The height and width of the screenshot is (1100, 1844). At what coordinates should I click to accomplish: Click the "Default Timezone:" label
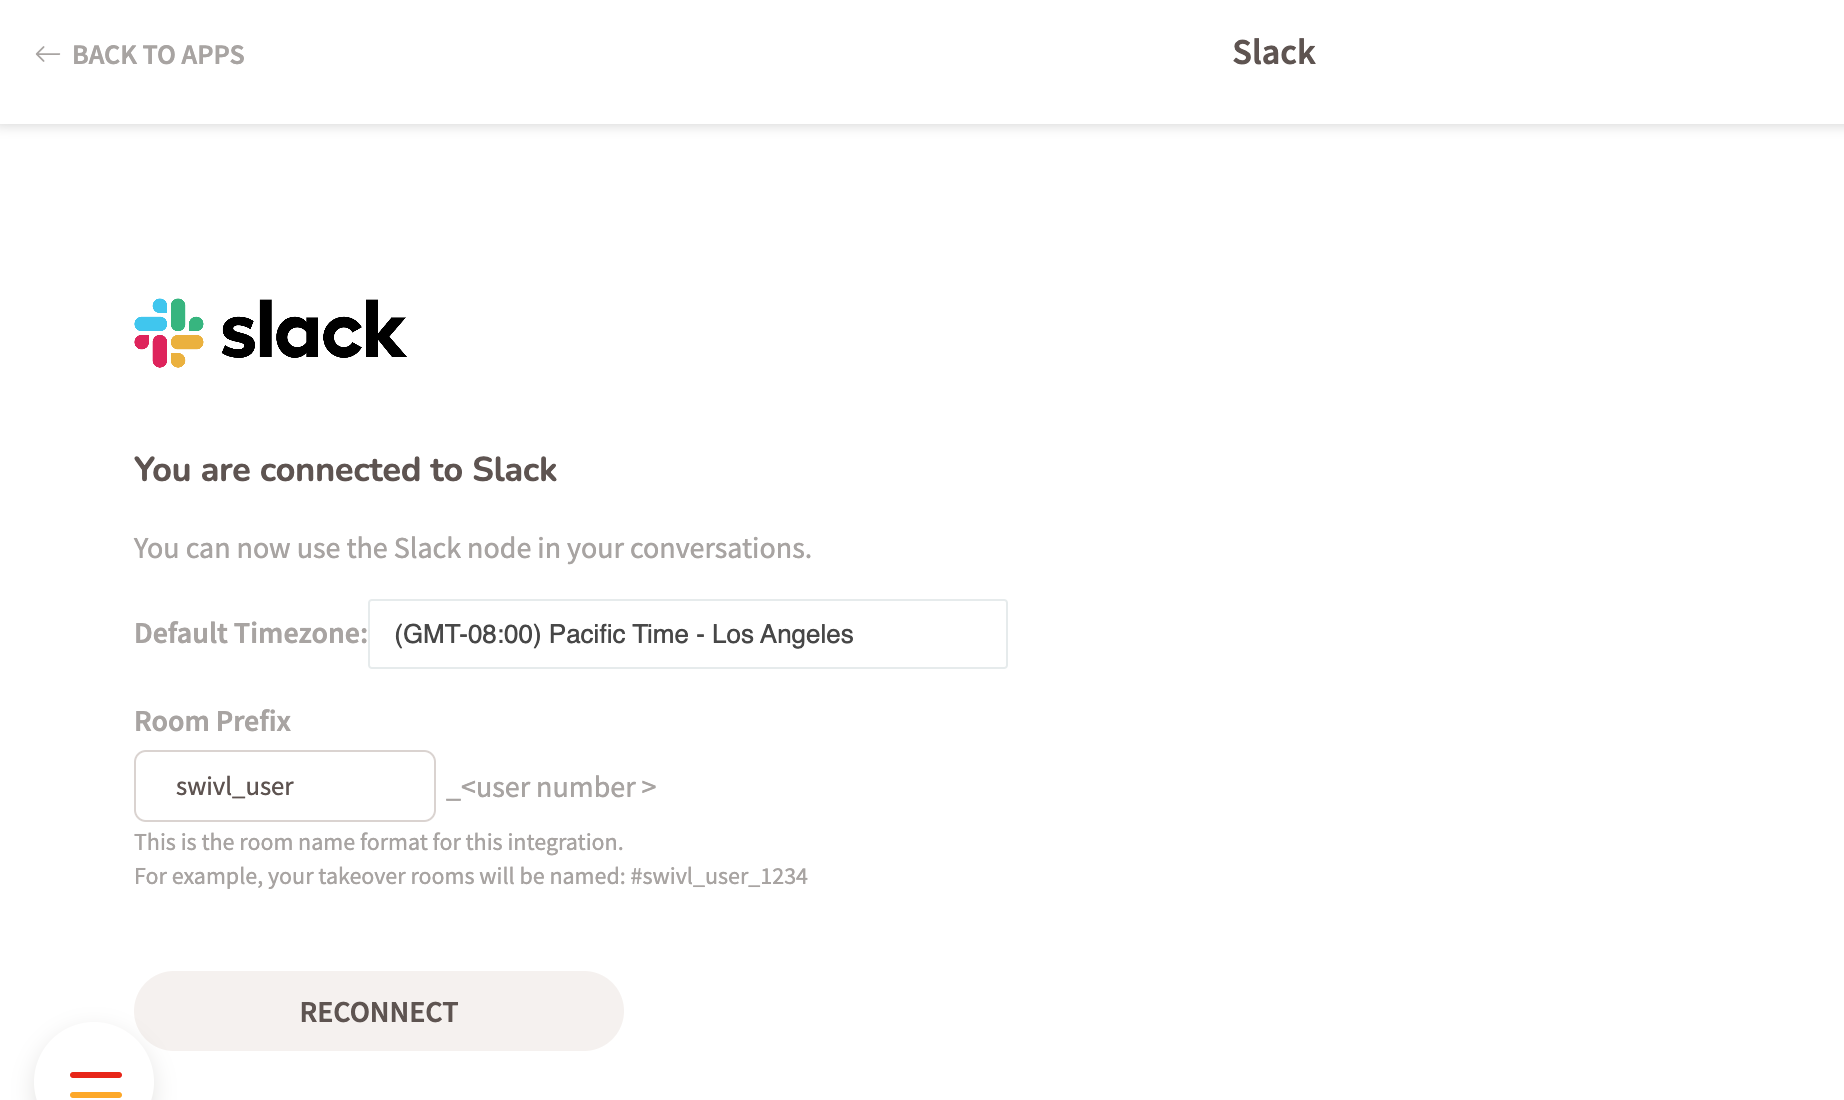(x=250, y=633)
